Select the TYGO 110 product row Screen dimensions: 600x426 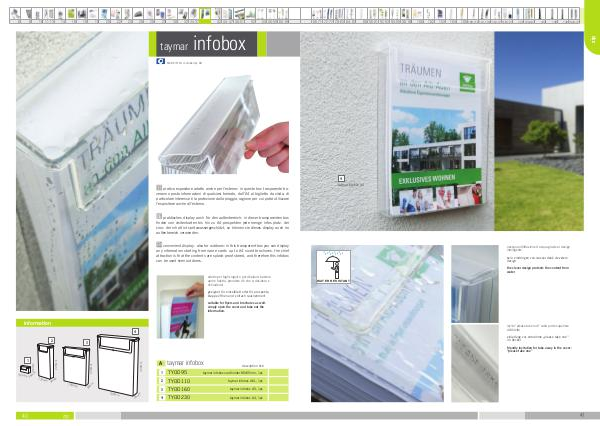pos(223,381)
